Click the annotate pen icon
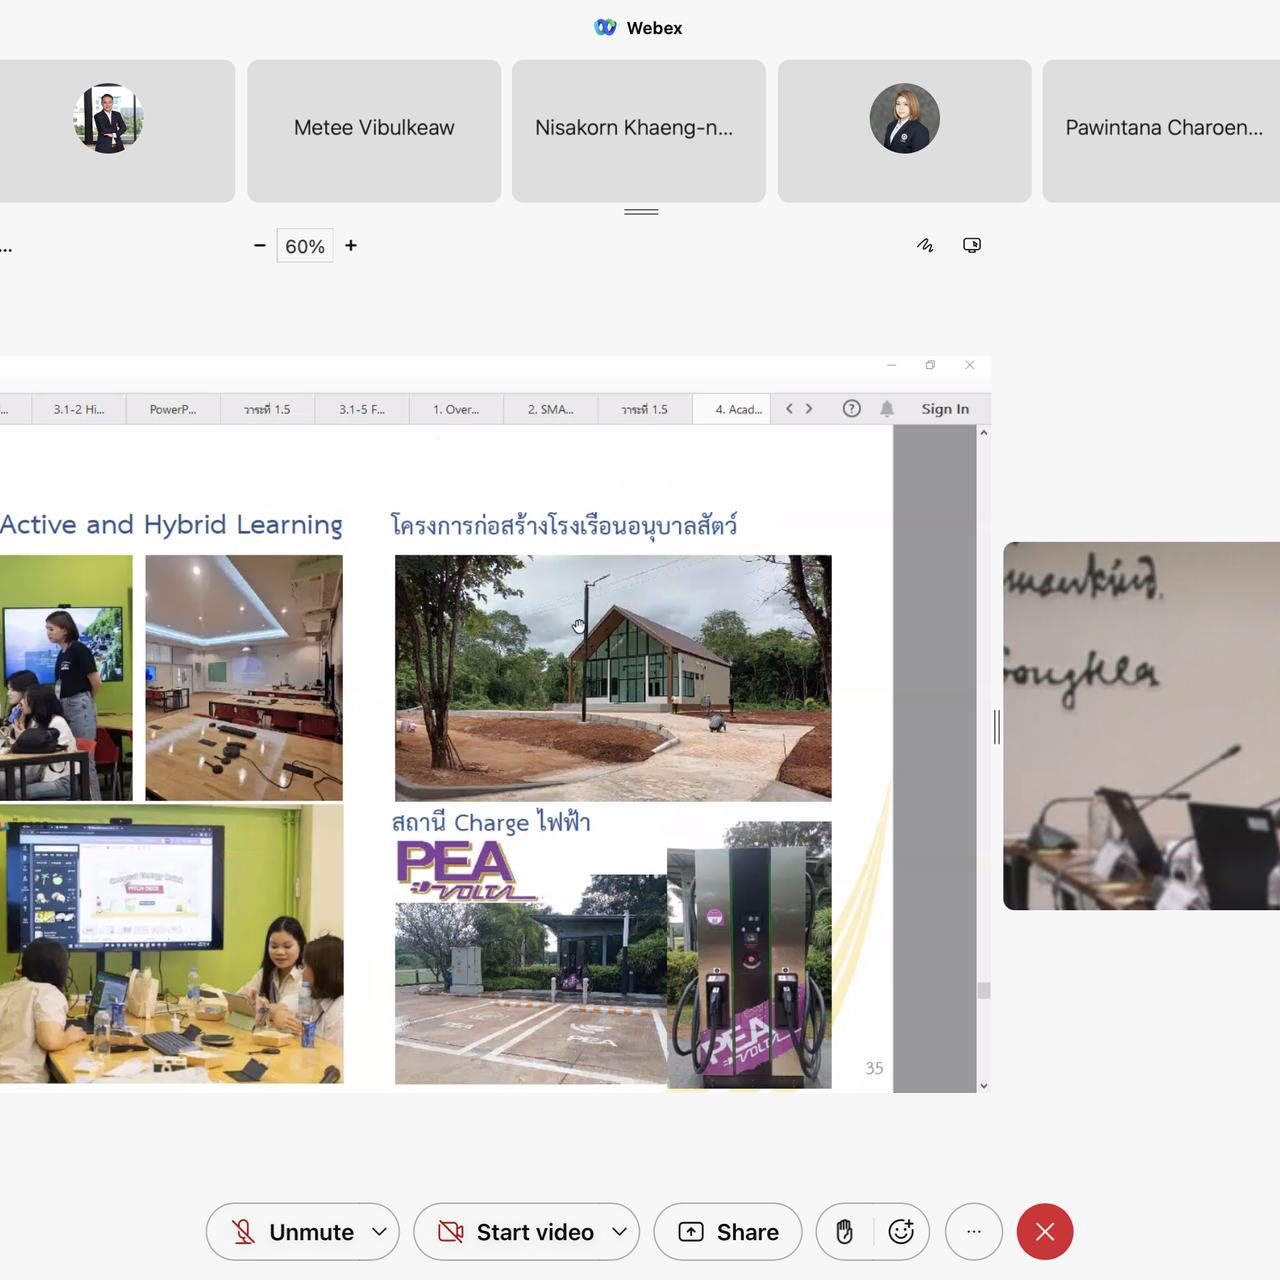The width and height of the screenshot is (1280, 1280). tap(925, 245)
